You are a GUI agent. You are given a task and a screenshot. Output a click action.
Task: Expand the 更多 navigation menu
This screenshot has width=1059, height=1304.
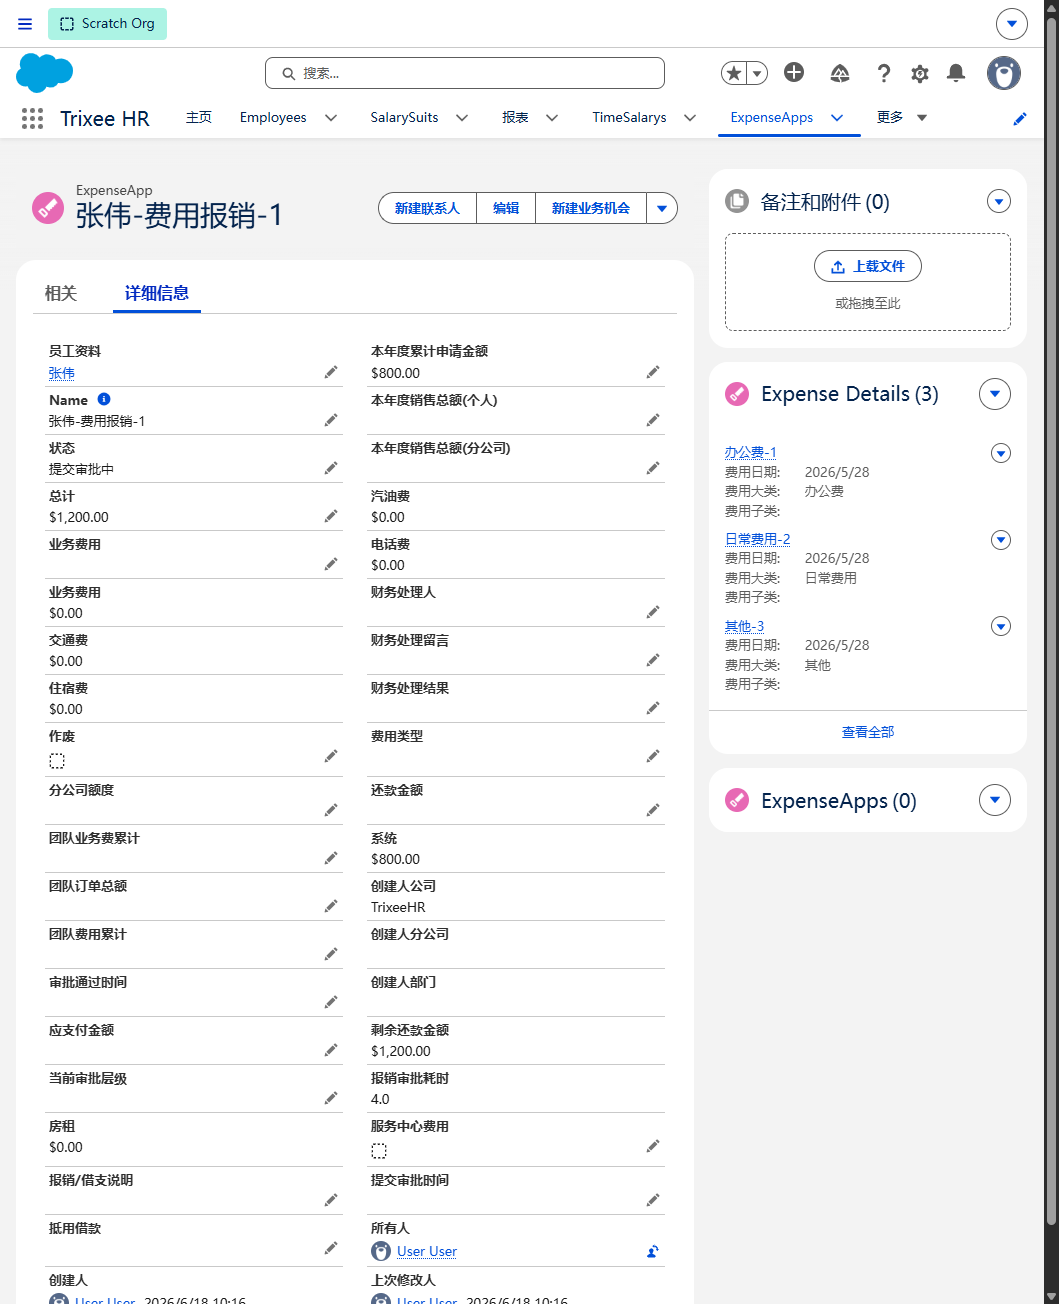pos(902,117)
